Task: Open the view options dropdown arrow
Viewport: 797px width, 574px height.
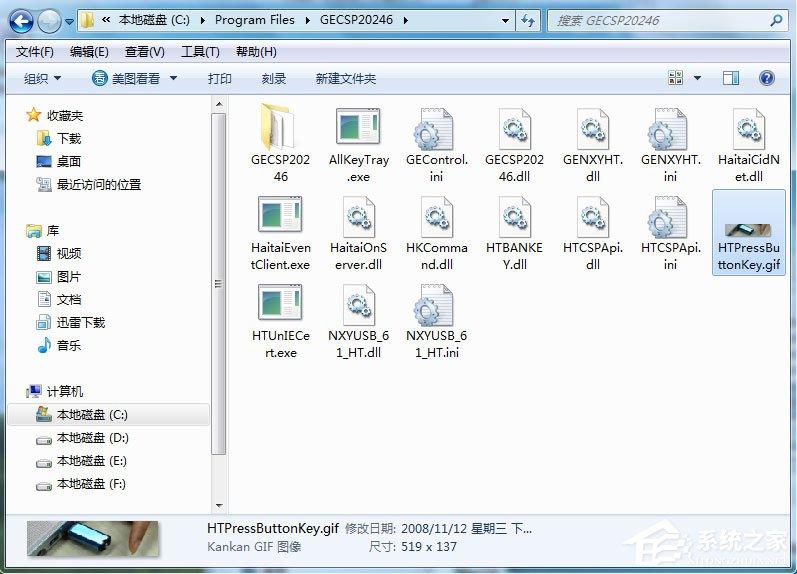Action: coord(697,78)
